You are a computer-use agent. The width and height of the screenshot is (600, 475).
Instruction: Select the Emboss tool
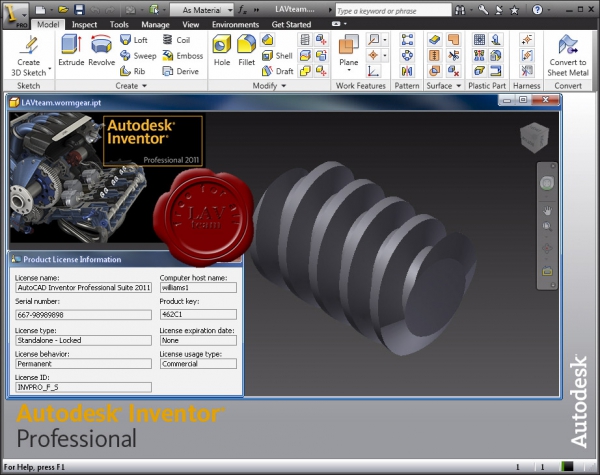coord(183,55)
